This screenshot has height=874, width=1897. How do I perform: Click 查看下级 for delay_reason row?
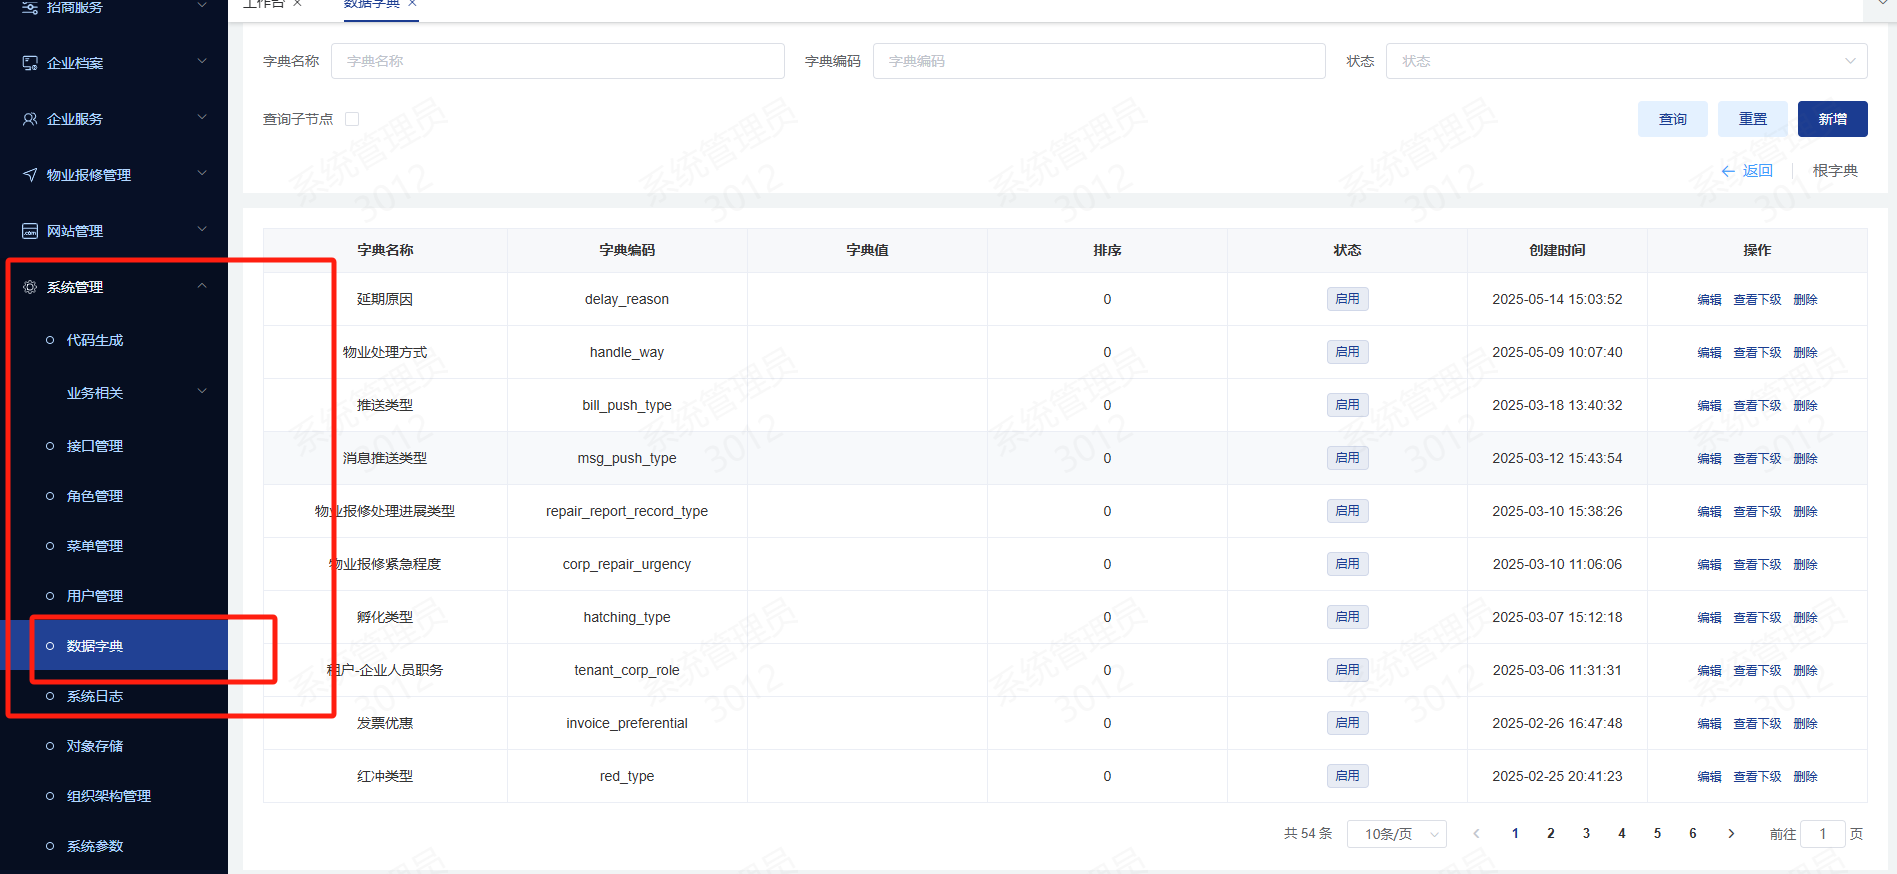tap(1757, 300)
